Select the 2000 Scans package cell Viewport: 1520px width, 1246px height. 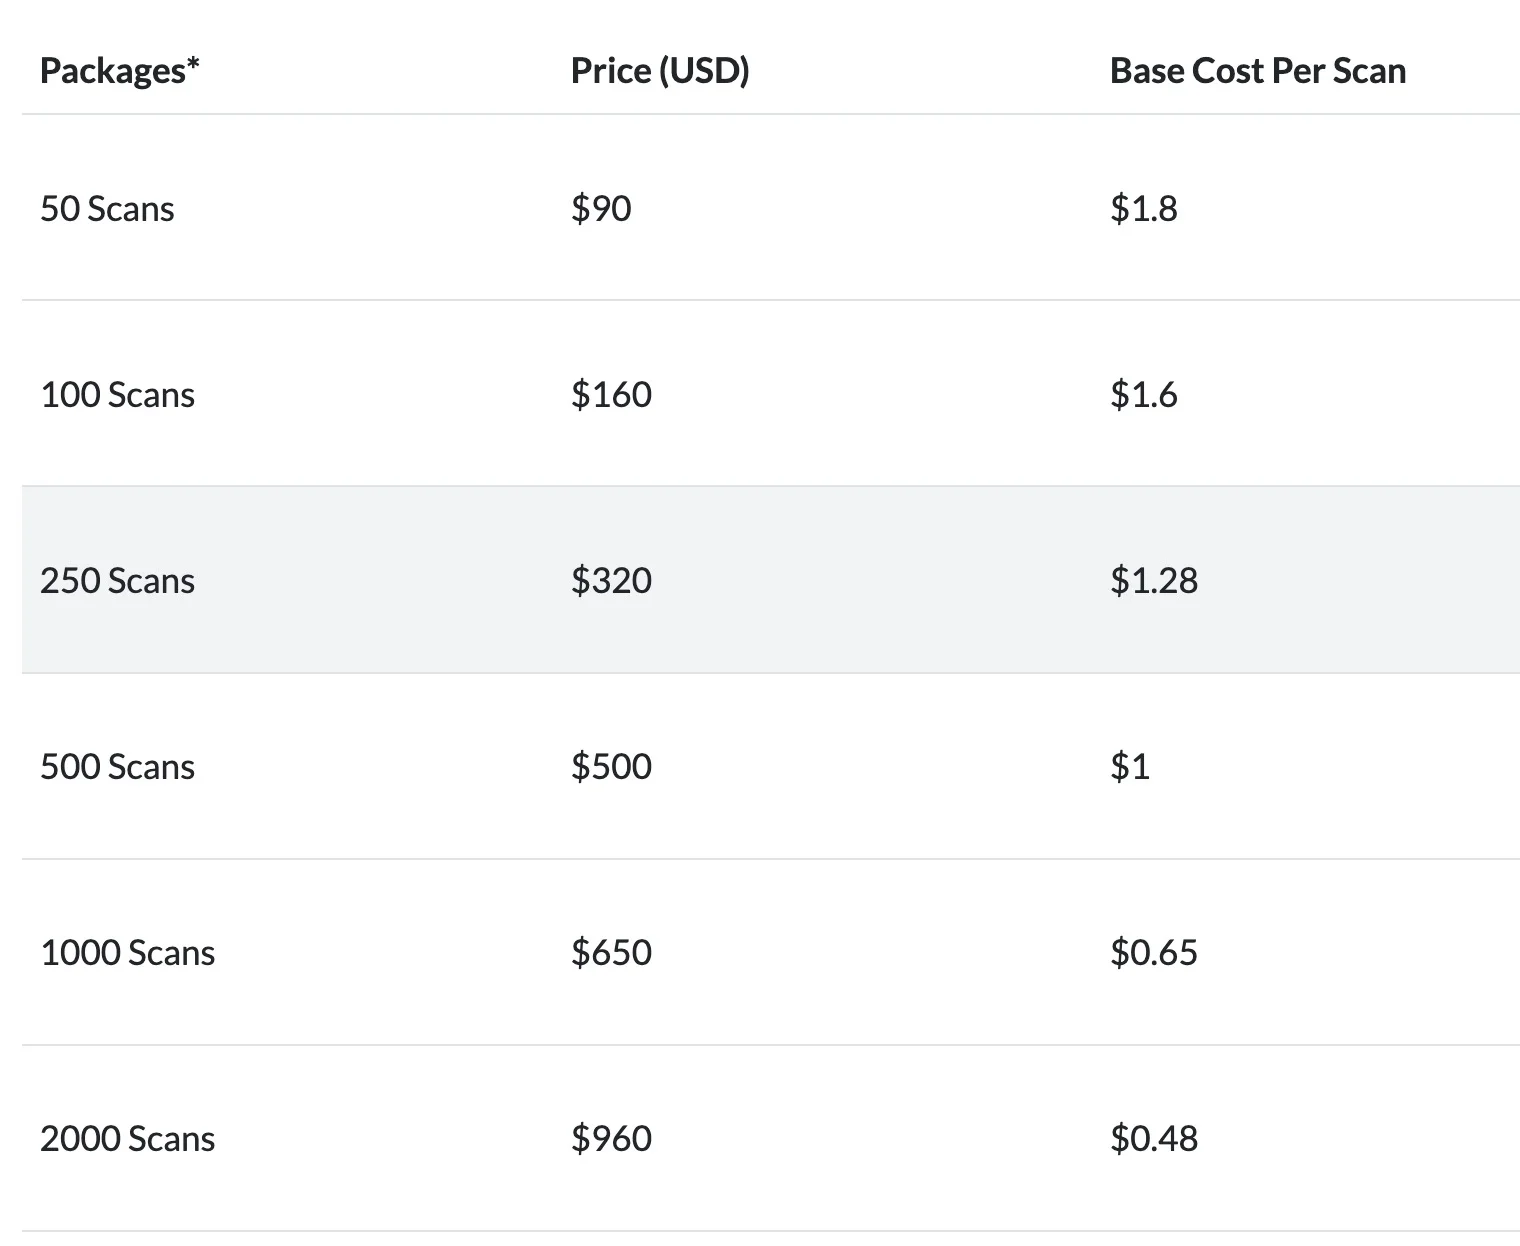(x=127, y=1139)
